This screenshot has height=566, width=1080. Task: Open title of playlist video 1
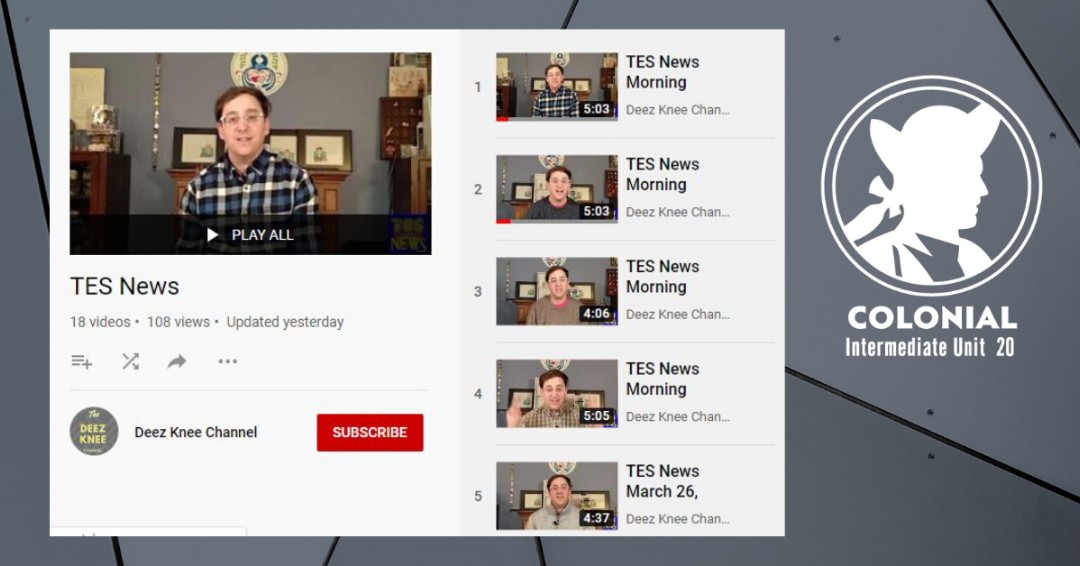(x=663, y=72)
